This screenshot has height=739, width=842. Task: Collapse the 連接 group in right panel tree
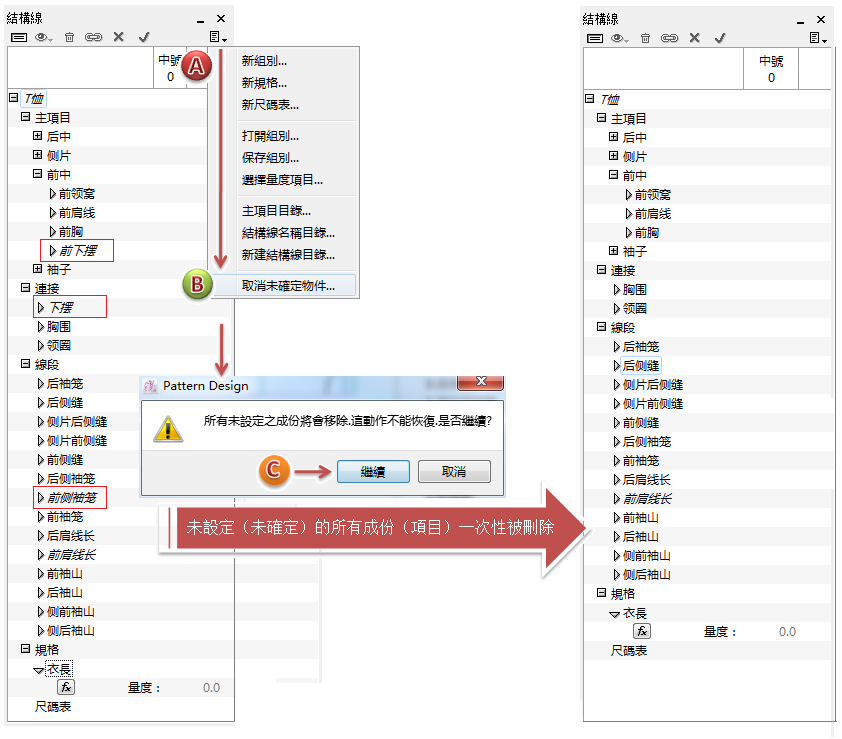coord(602,270)
